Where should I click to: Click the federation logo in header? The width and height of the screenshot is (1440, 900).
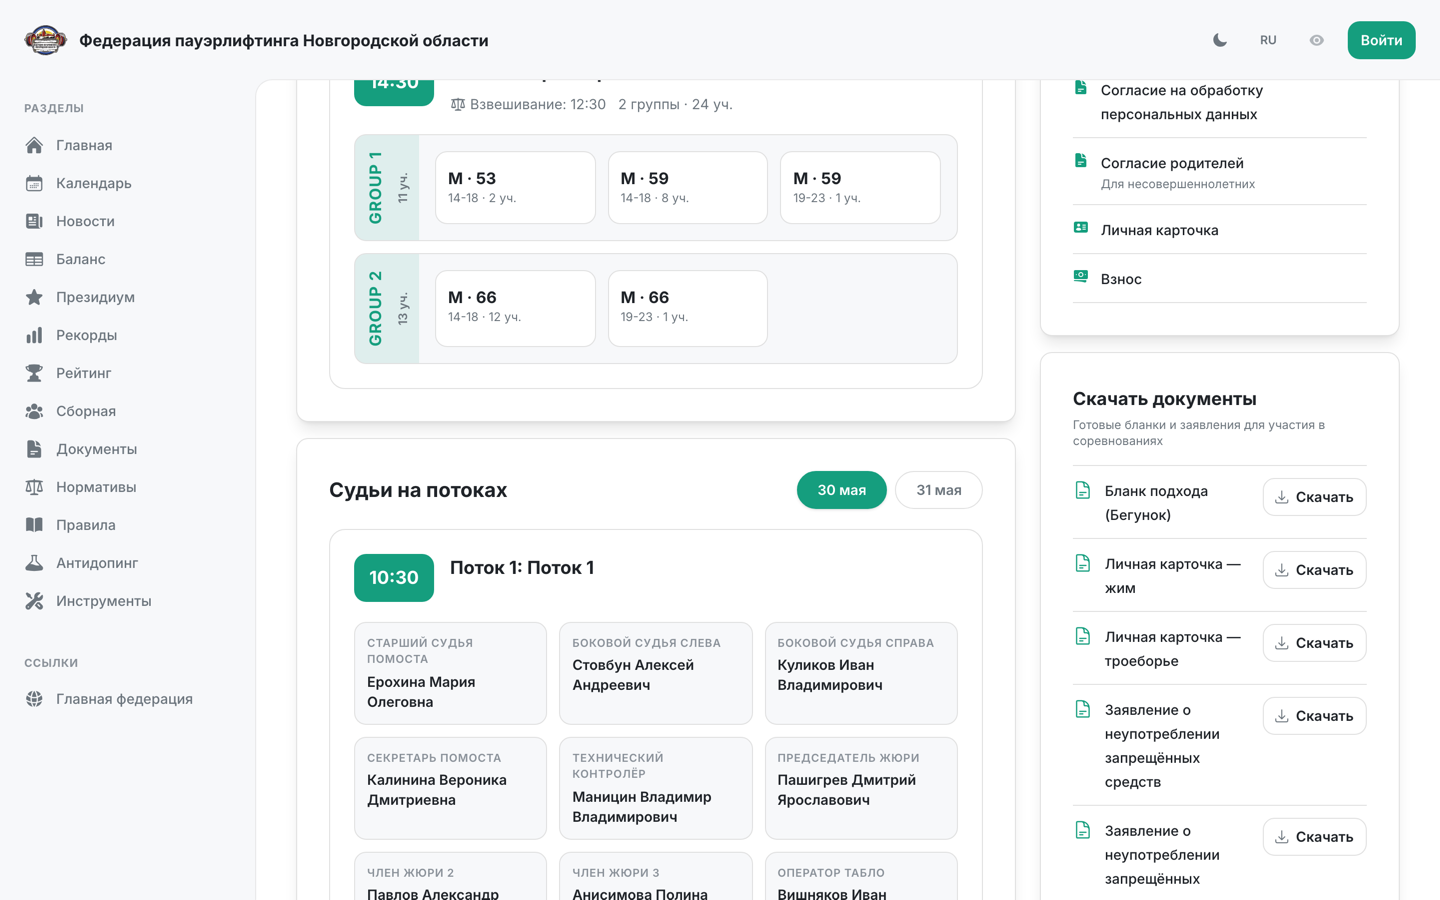(x=45, y=40)
